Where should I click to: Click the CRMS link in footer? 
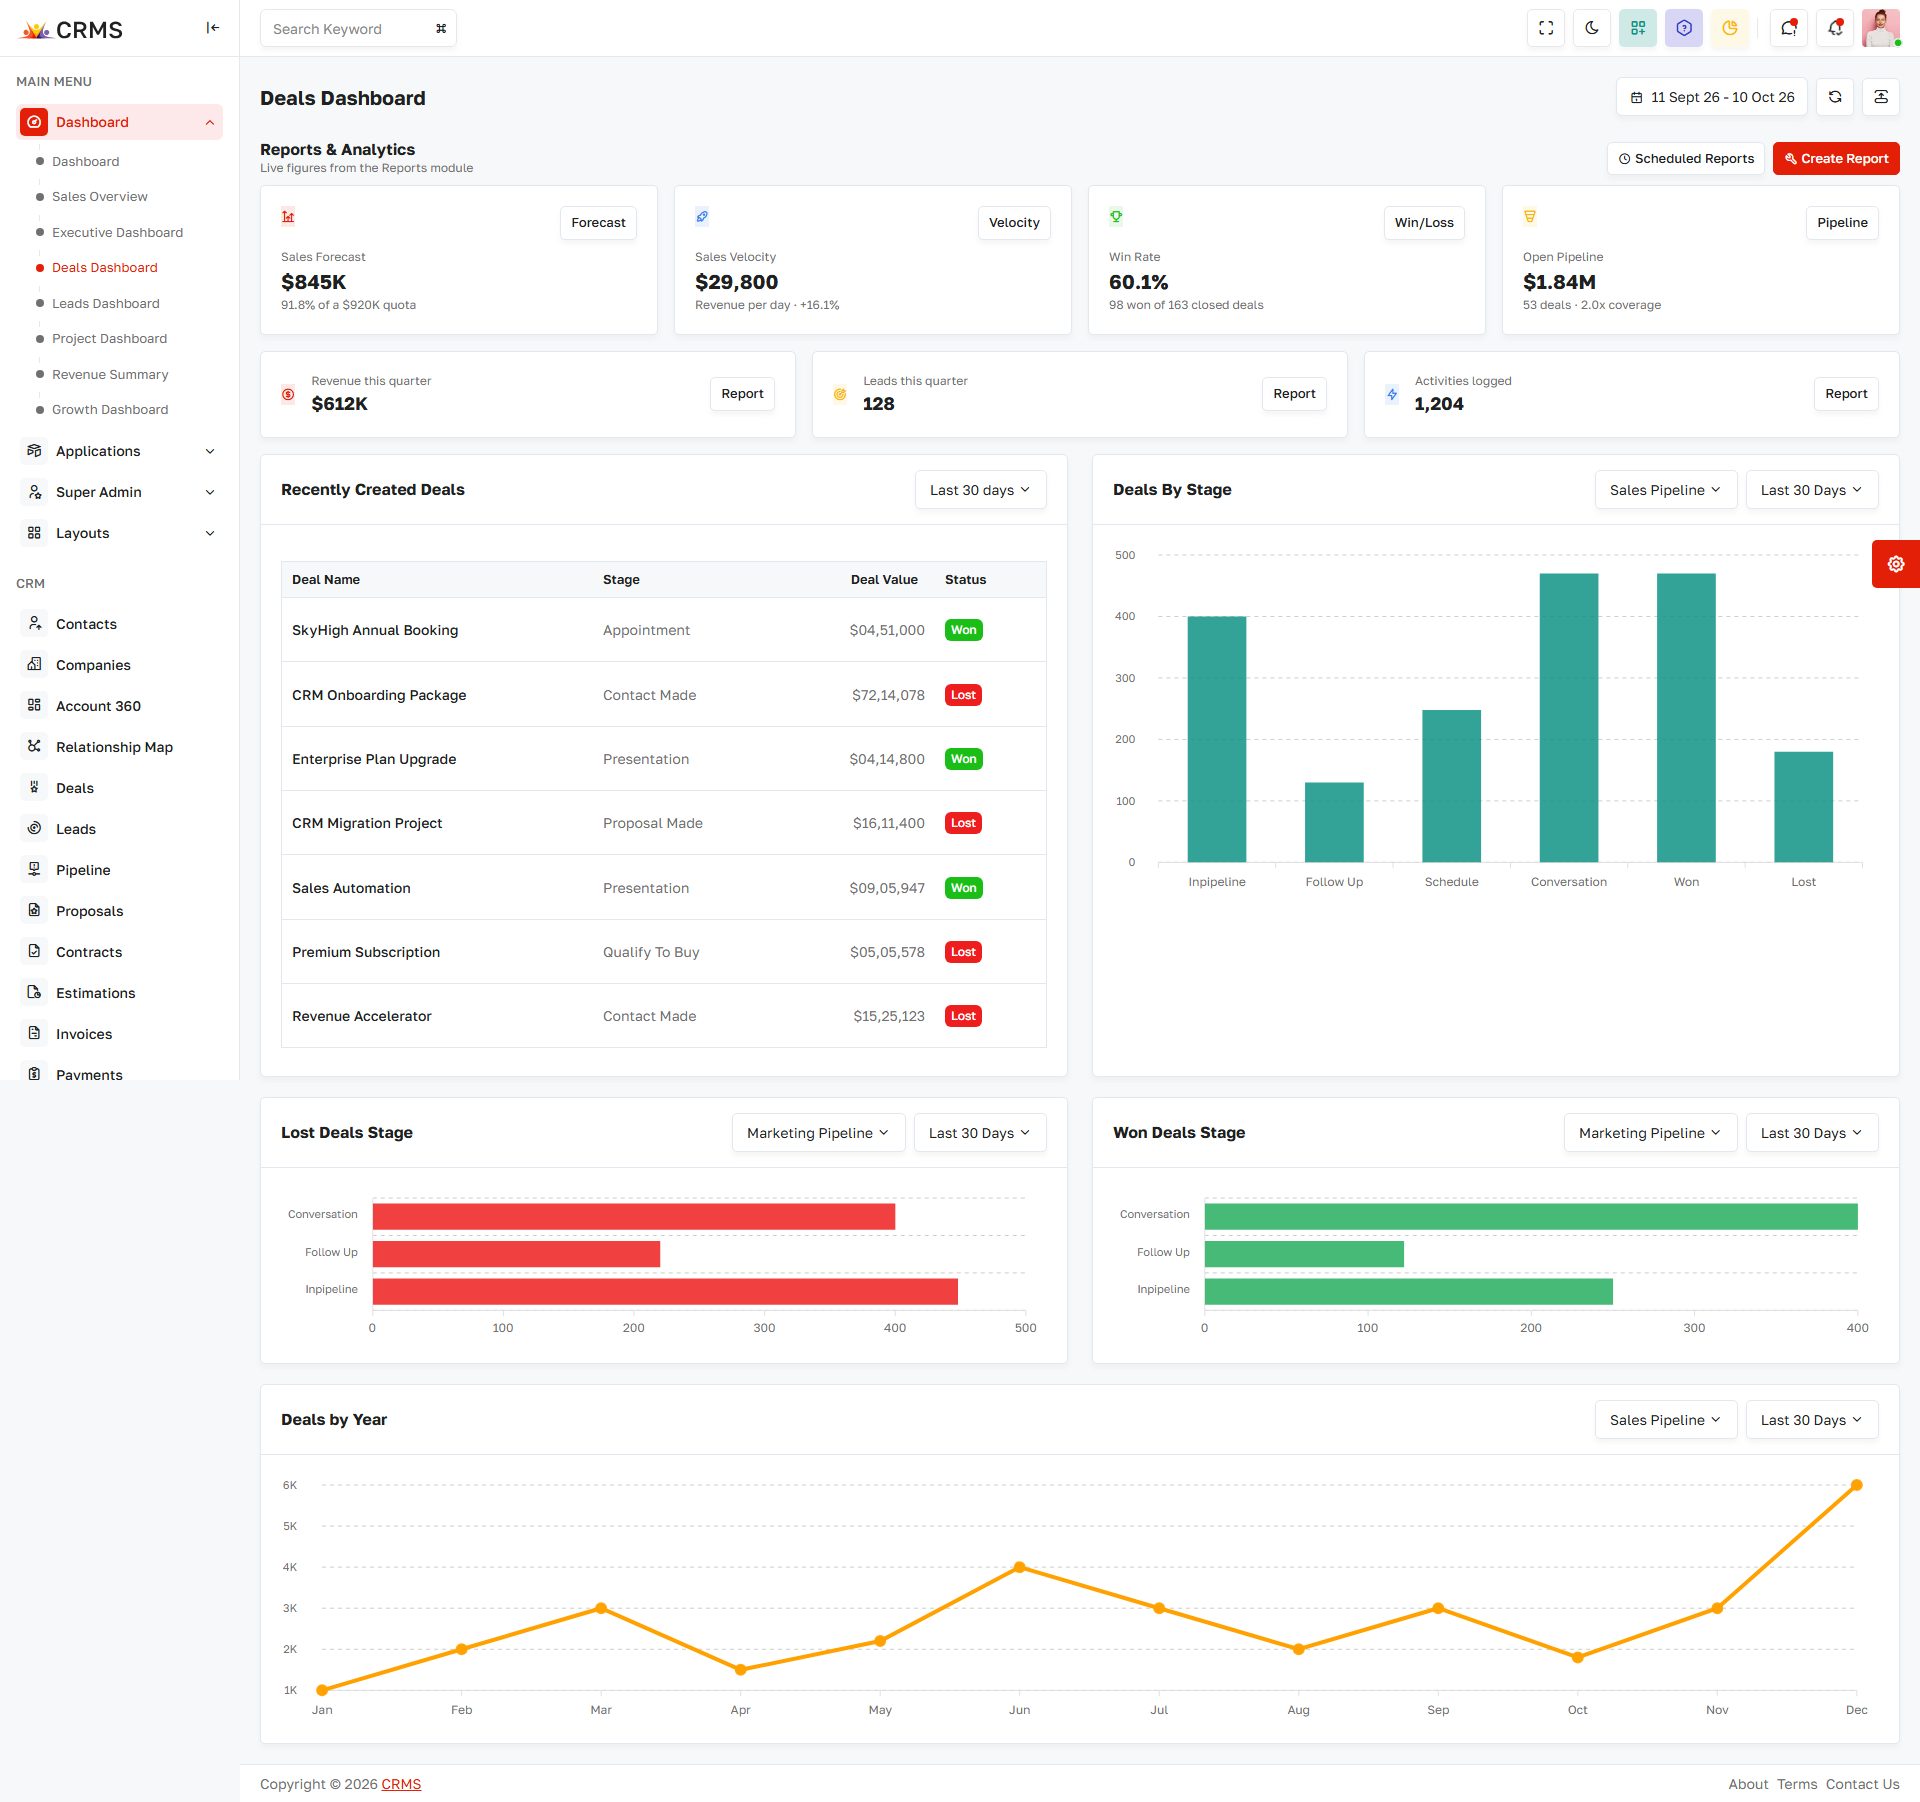tap(401, 1784)
